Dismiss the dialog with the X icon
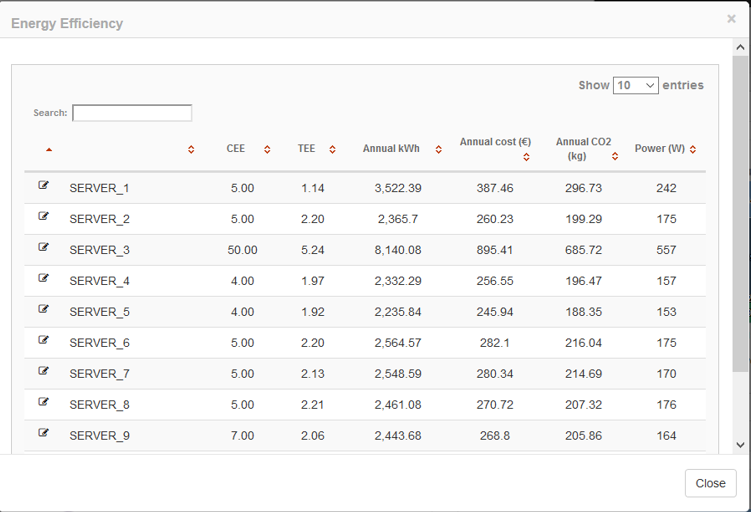Screen dimensions: 751x512 [731, 19]
